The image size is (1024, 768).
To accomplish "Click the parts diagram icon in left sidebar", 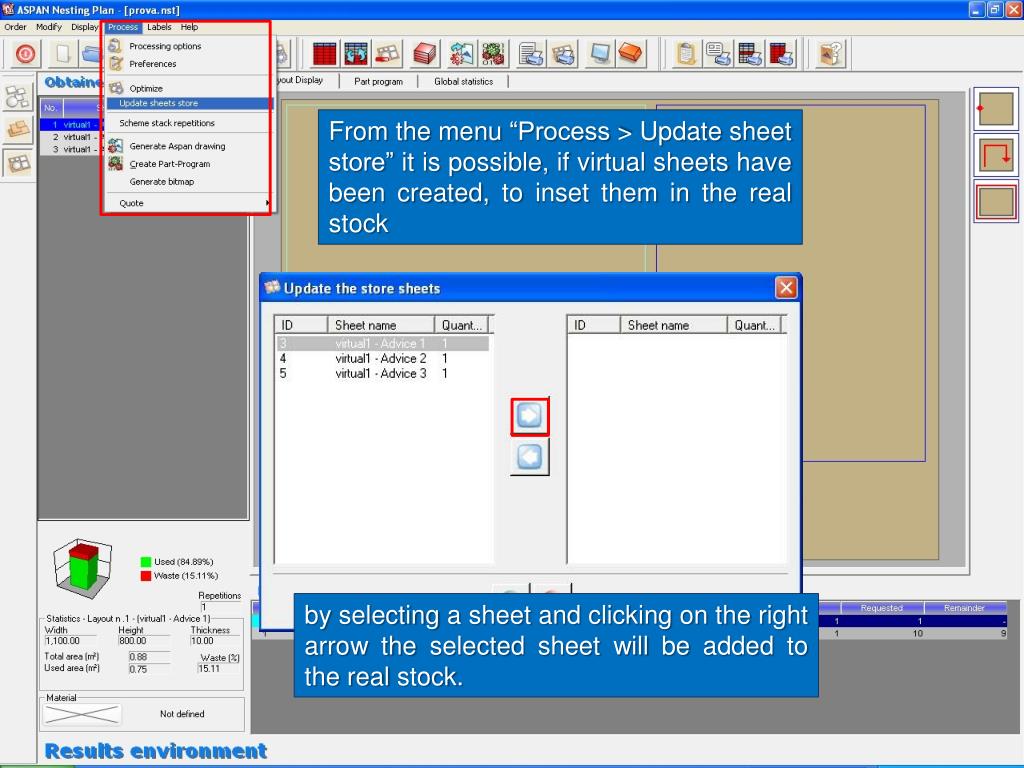I will pos(18,96).
